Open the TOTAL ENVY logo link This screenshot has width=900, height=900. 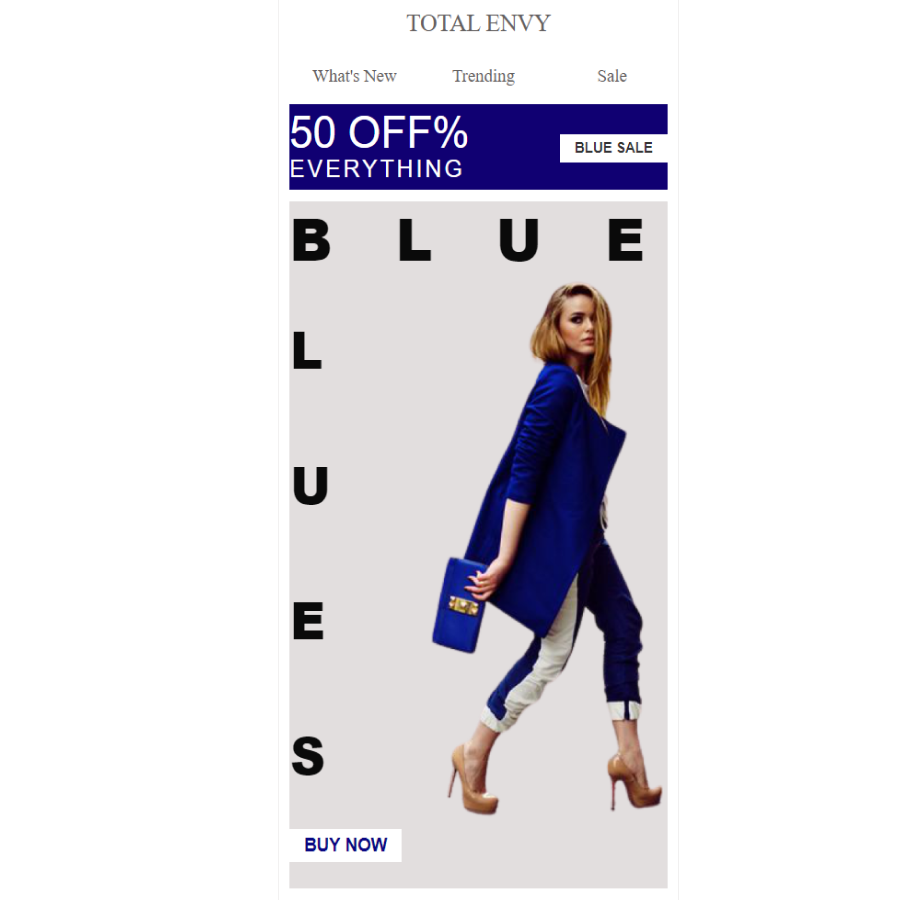point(478,24)
